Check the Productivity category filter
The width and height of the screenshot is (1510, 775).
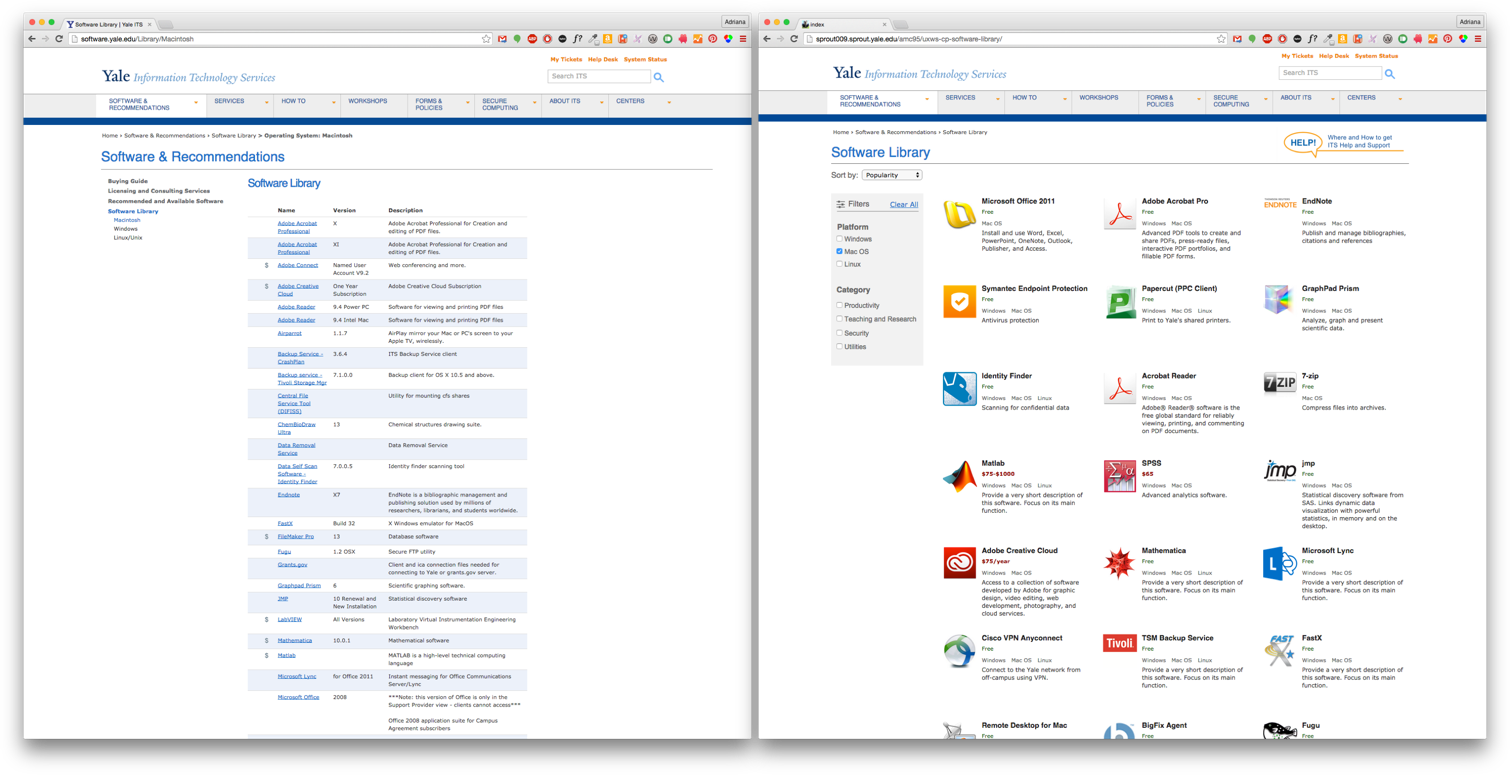pos(839,306)
